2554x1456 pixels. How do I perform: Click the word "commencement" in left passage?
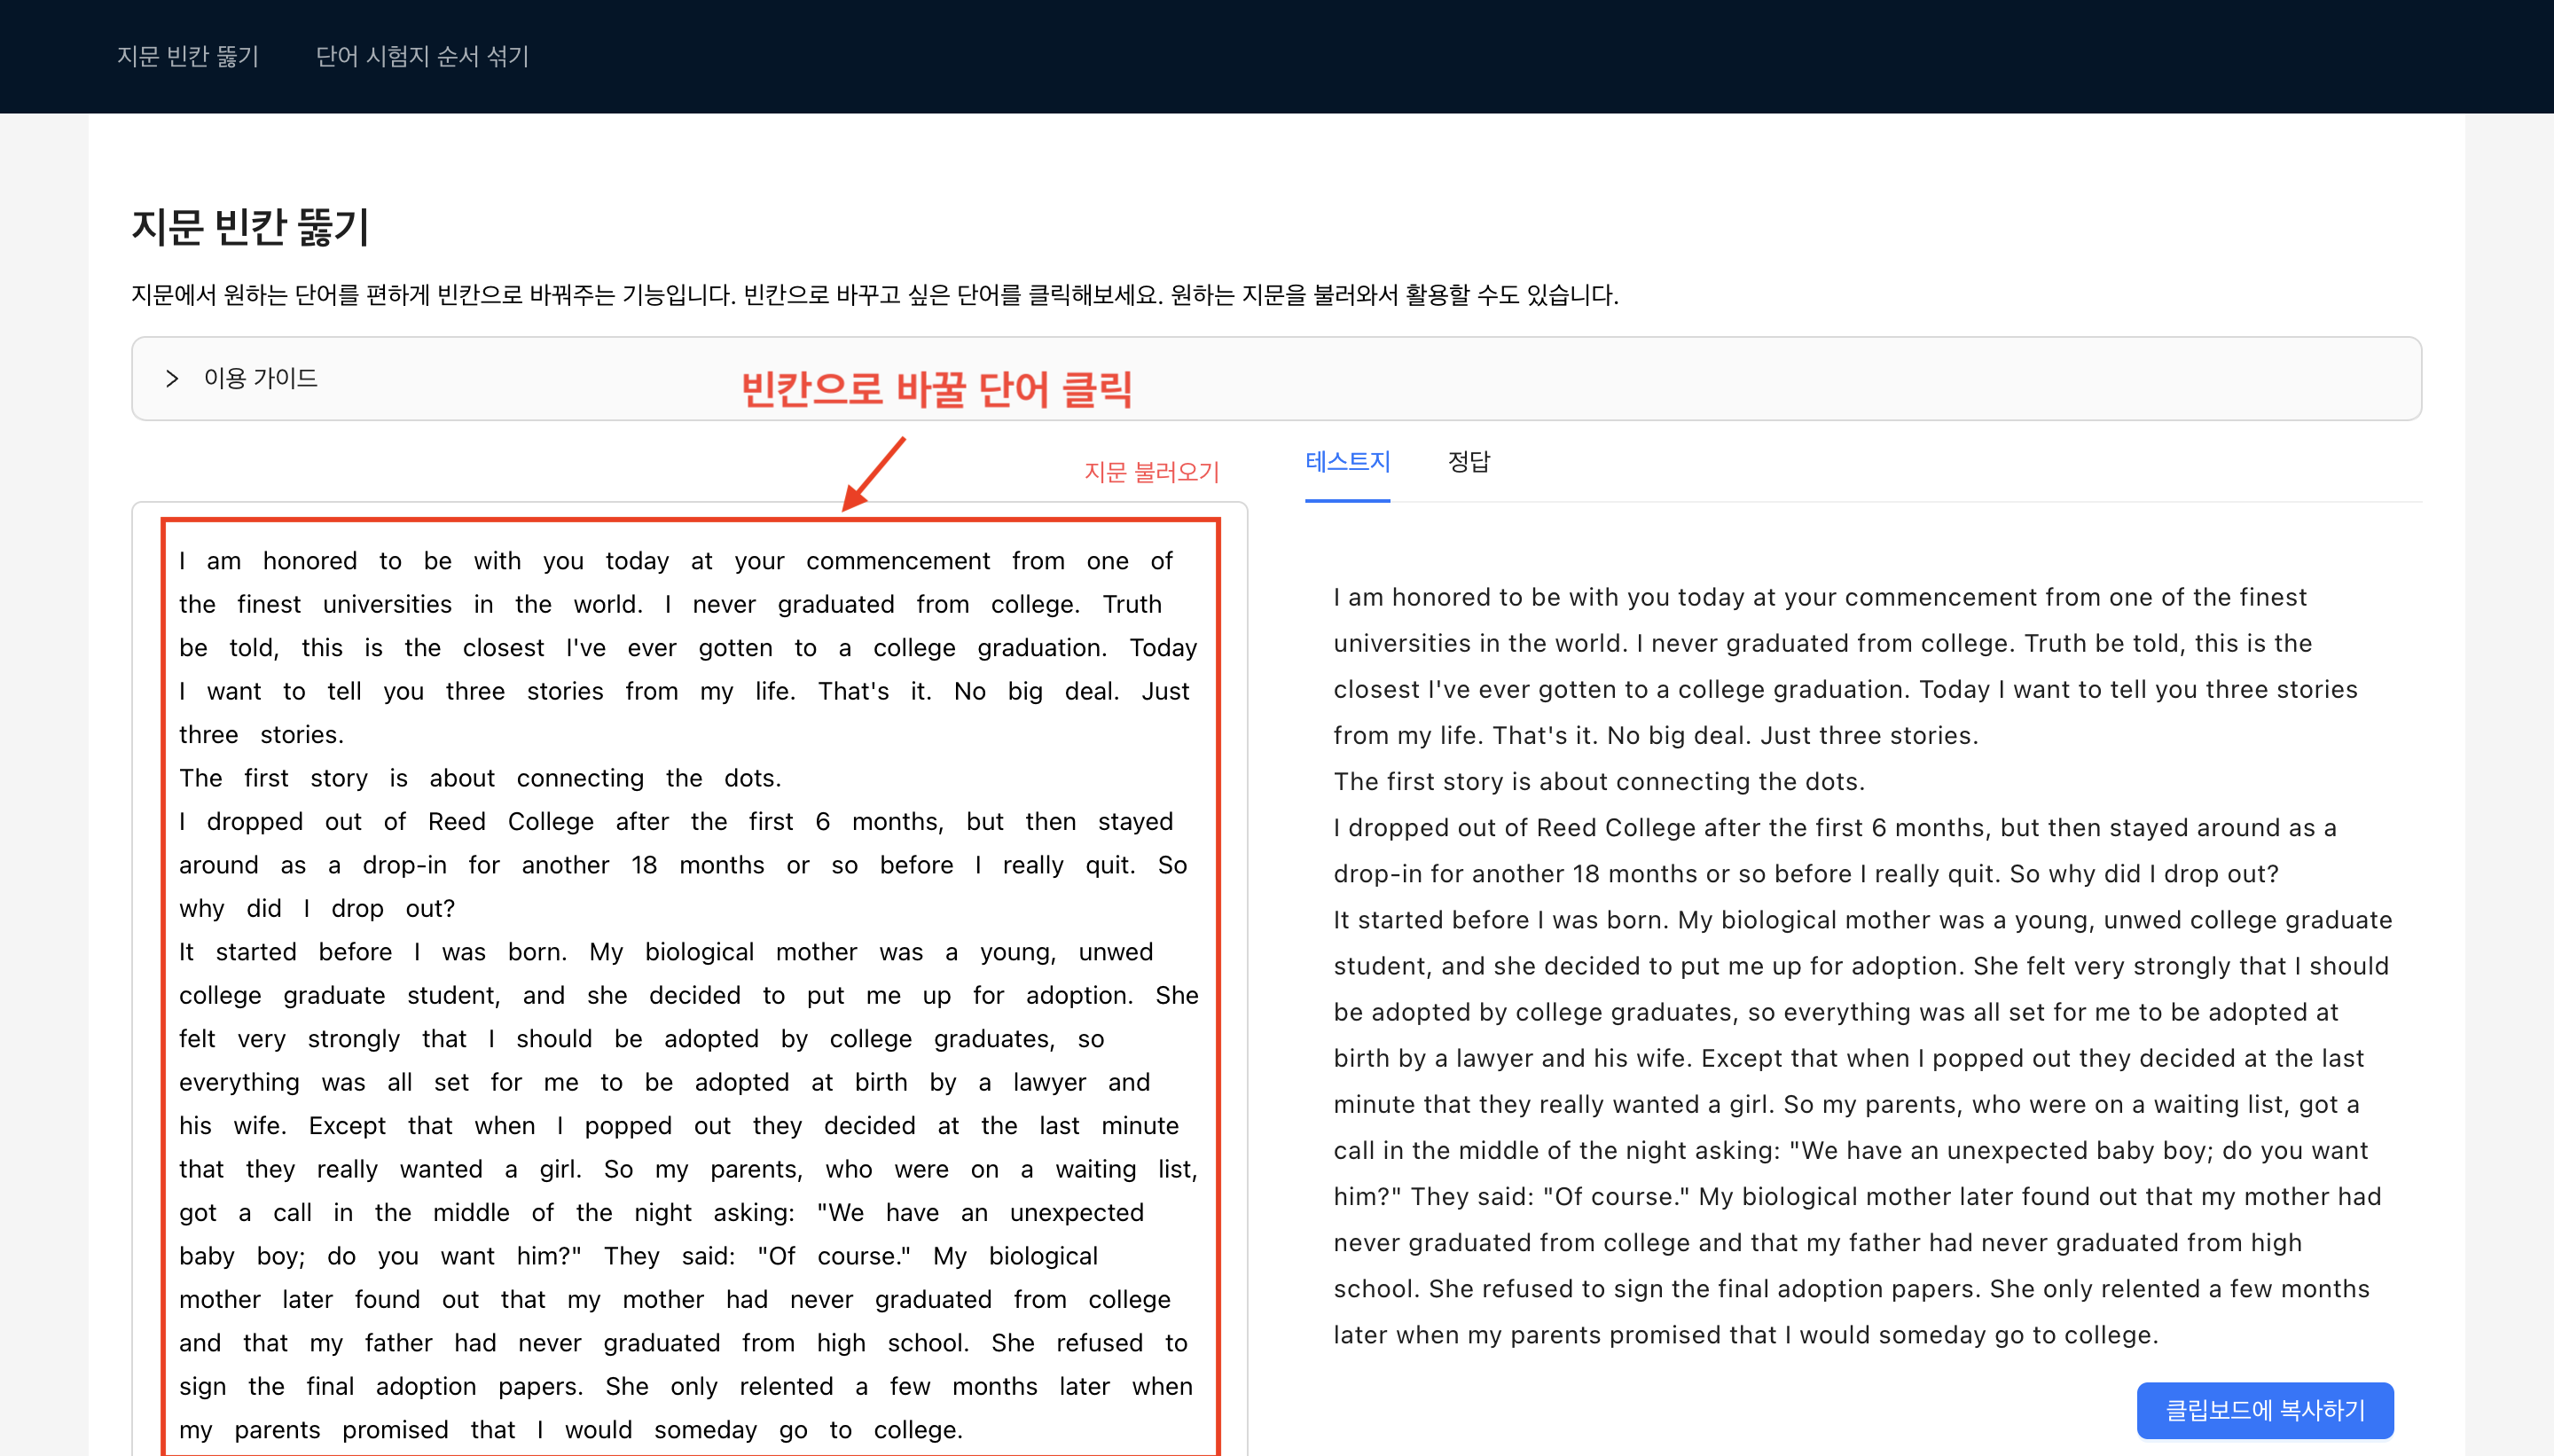(x=897, y=561)
